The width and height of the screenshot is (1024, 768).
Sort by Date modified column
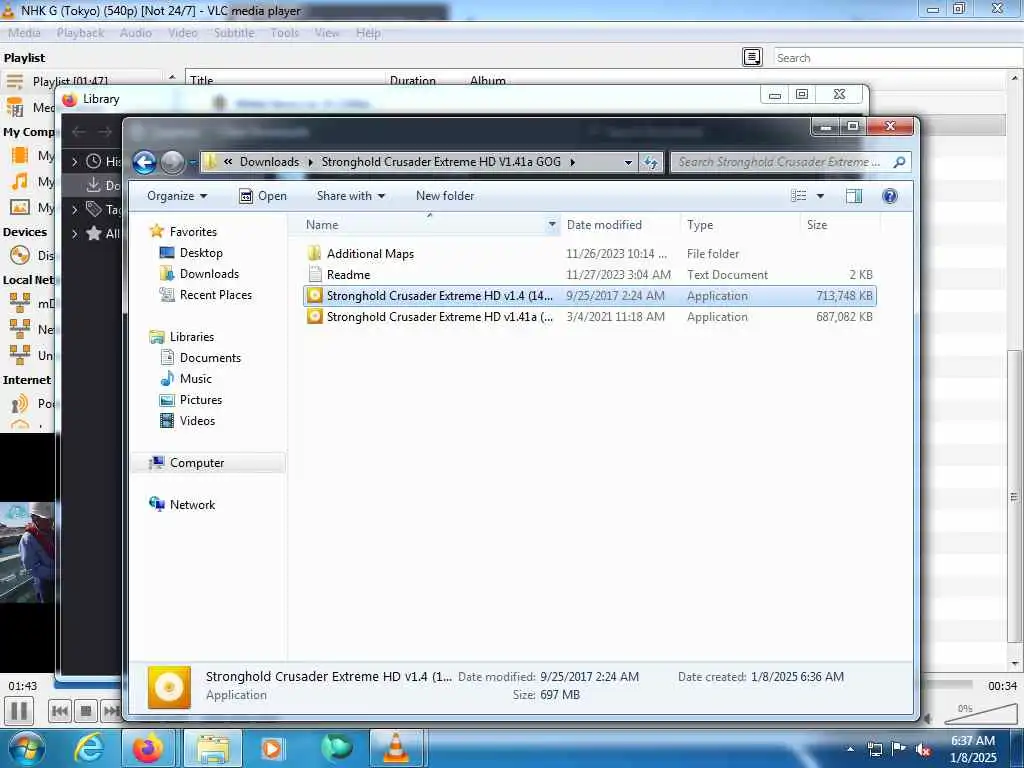click(x=604, y=225)
